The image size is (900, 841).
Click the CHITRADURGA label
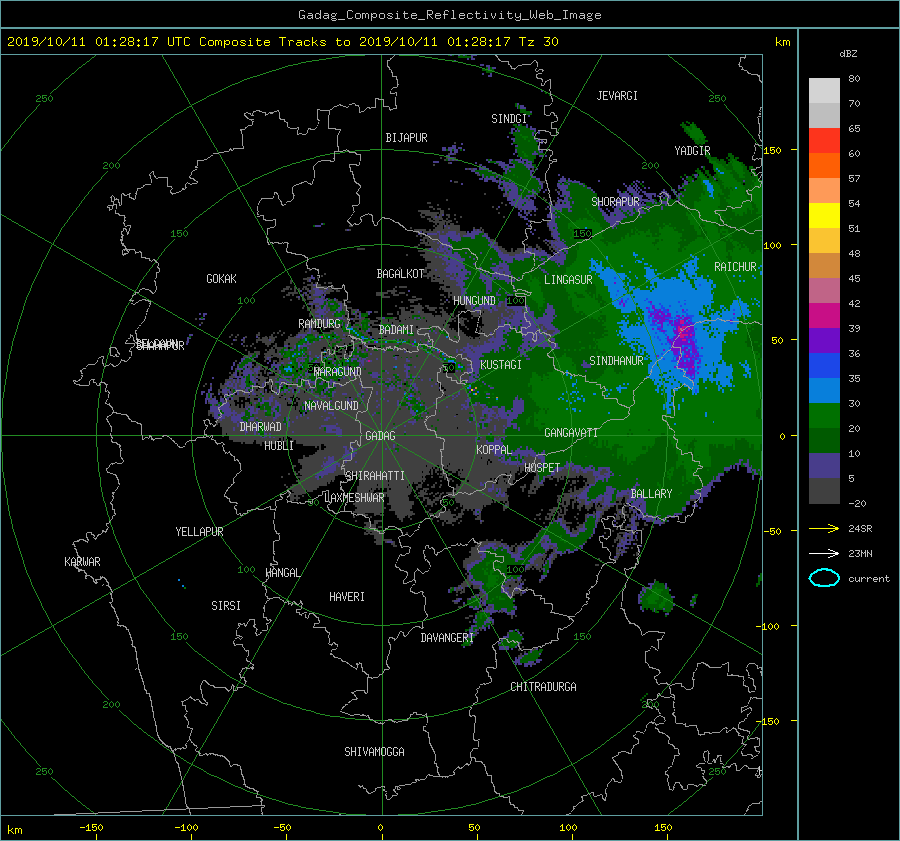pos(543,687)
